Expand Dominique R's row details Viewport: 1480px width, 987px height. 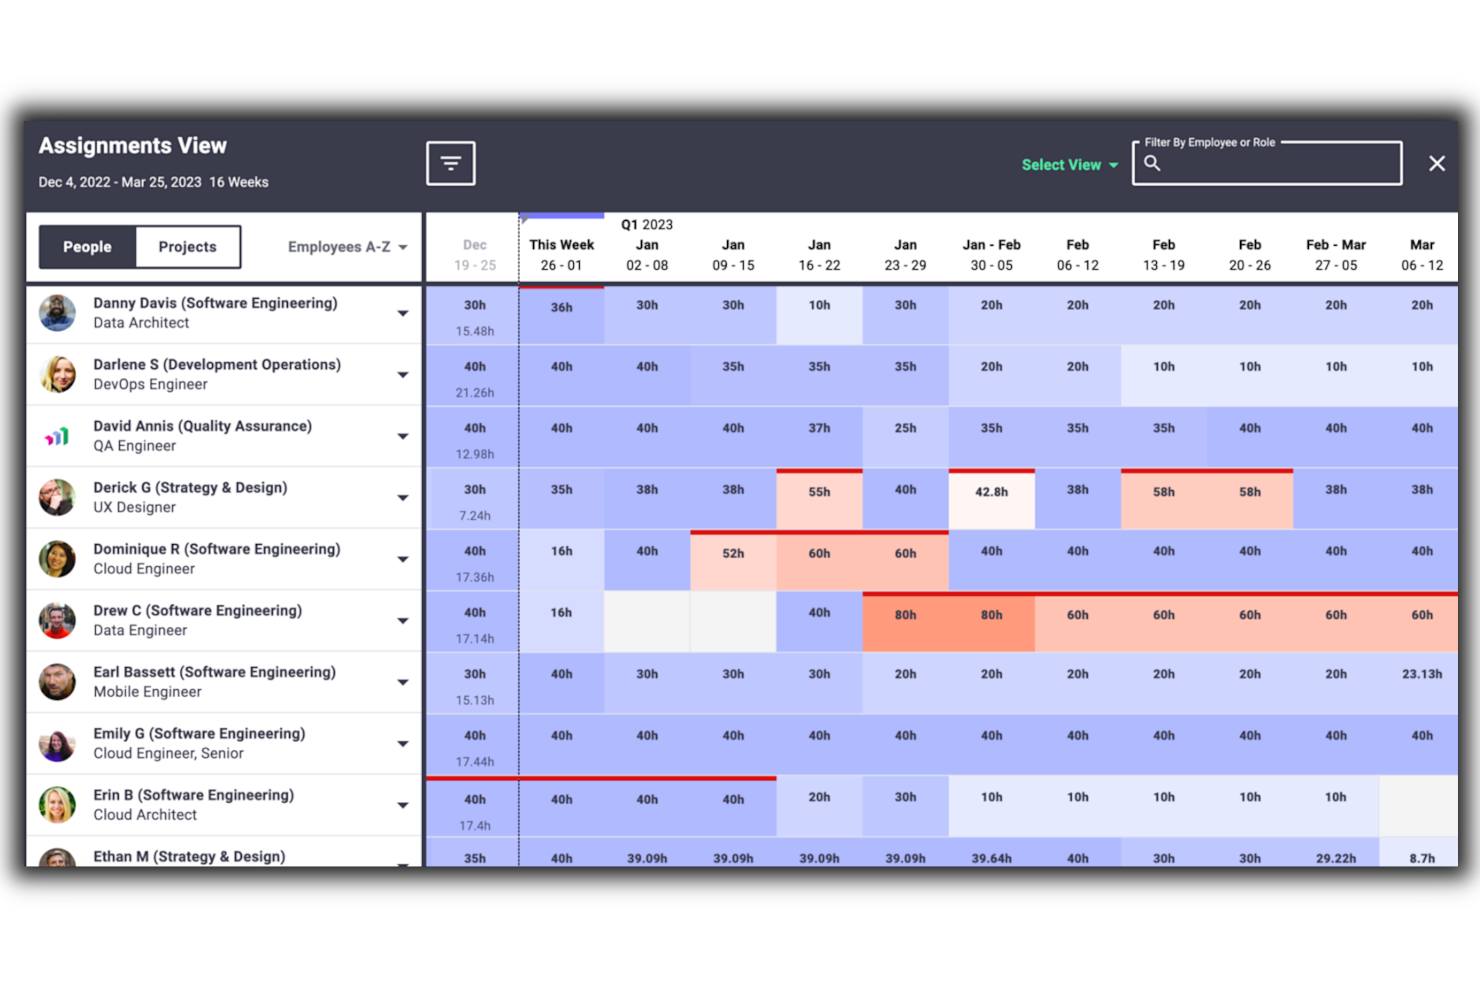403,559
